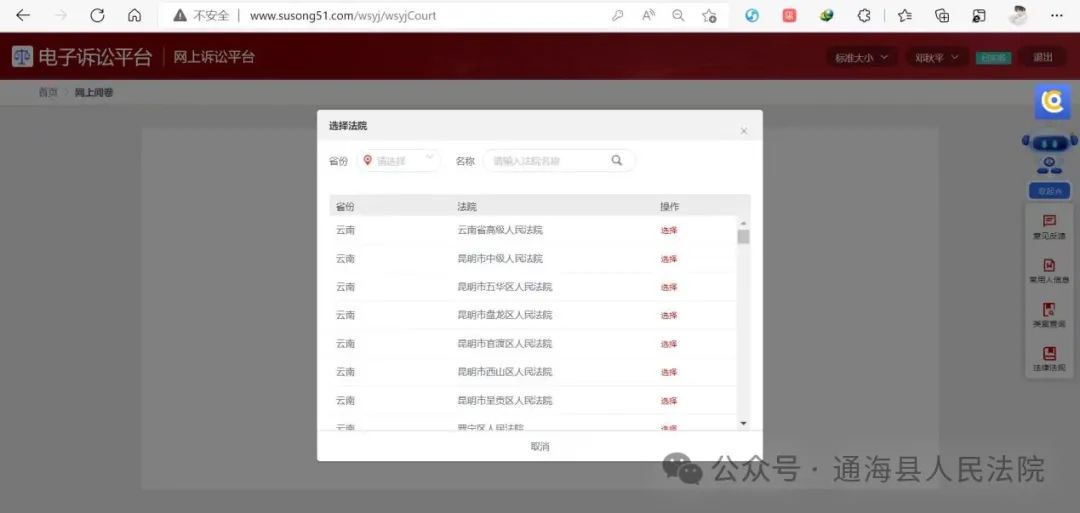This screenshot has width=1080, height=513.
Task: Click the 取消 cancel button
Action: [540, 447]
